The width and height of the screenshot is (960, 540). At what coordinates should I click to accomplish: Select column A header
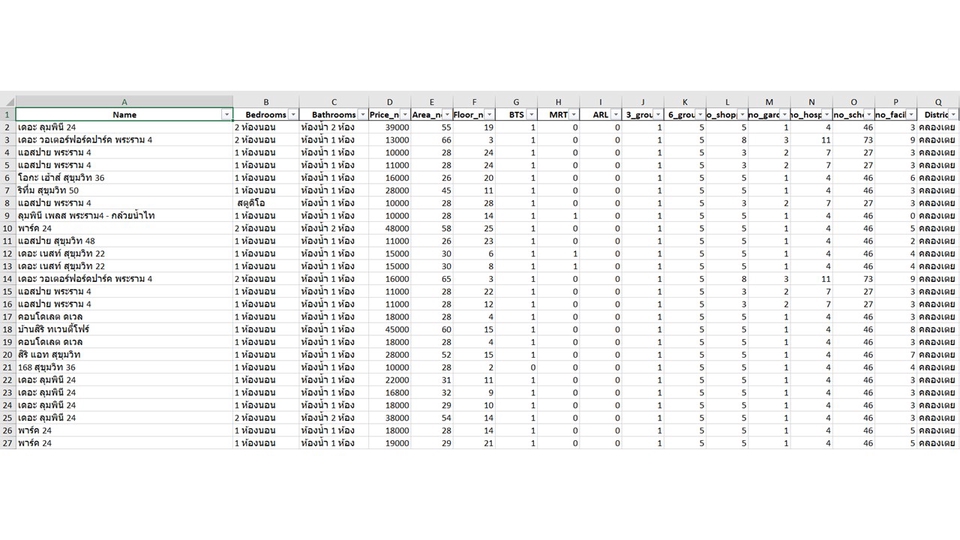coord(124,102)
